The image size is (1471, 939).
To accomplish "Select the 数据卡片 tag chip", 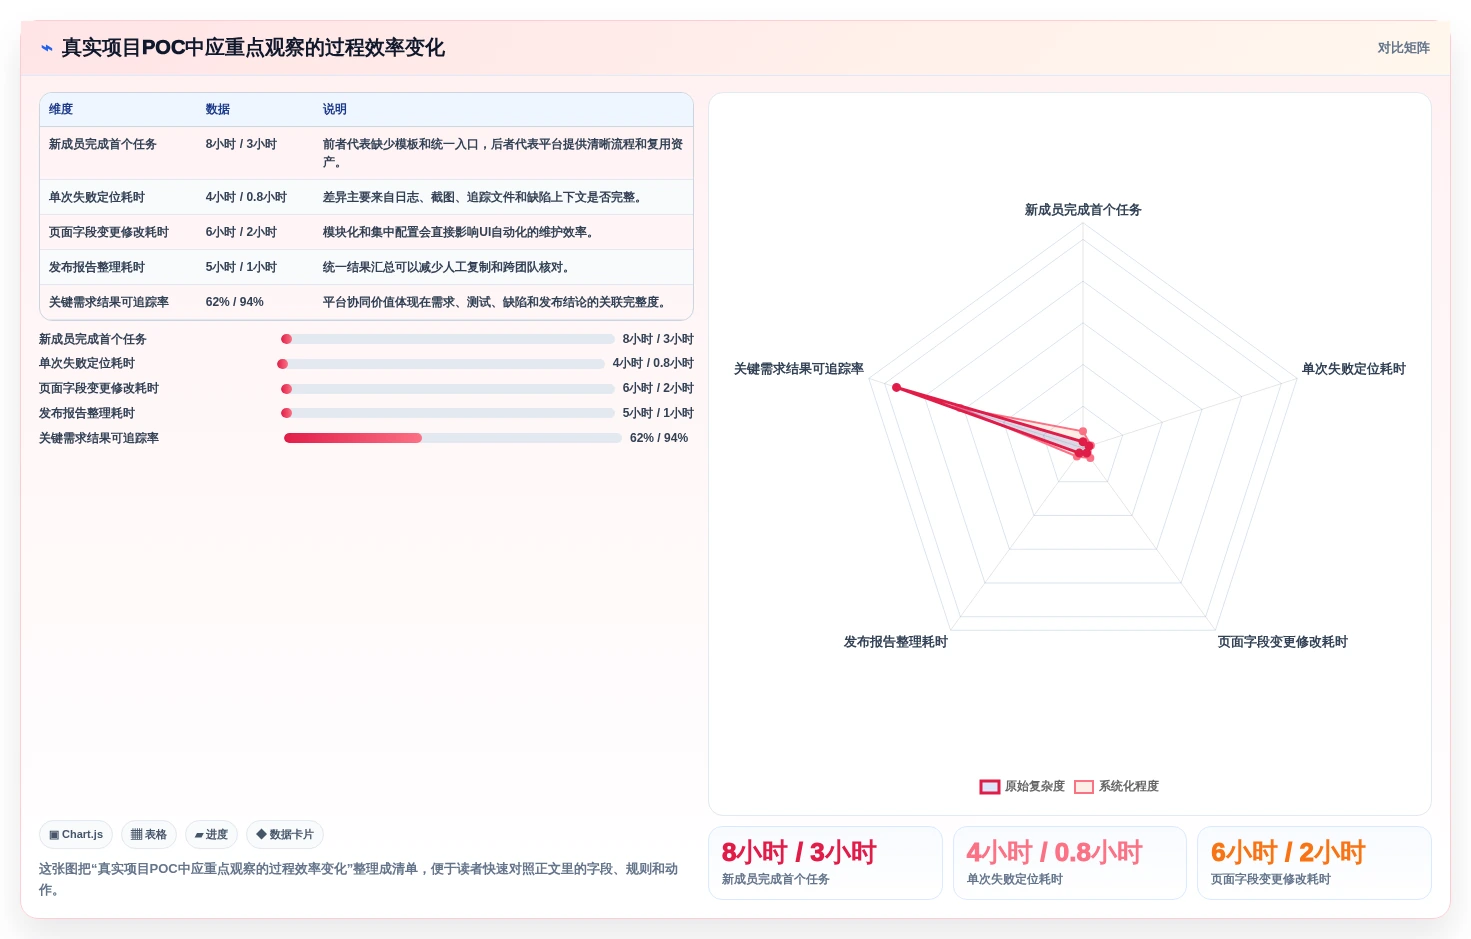I will pos(285,834).
